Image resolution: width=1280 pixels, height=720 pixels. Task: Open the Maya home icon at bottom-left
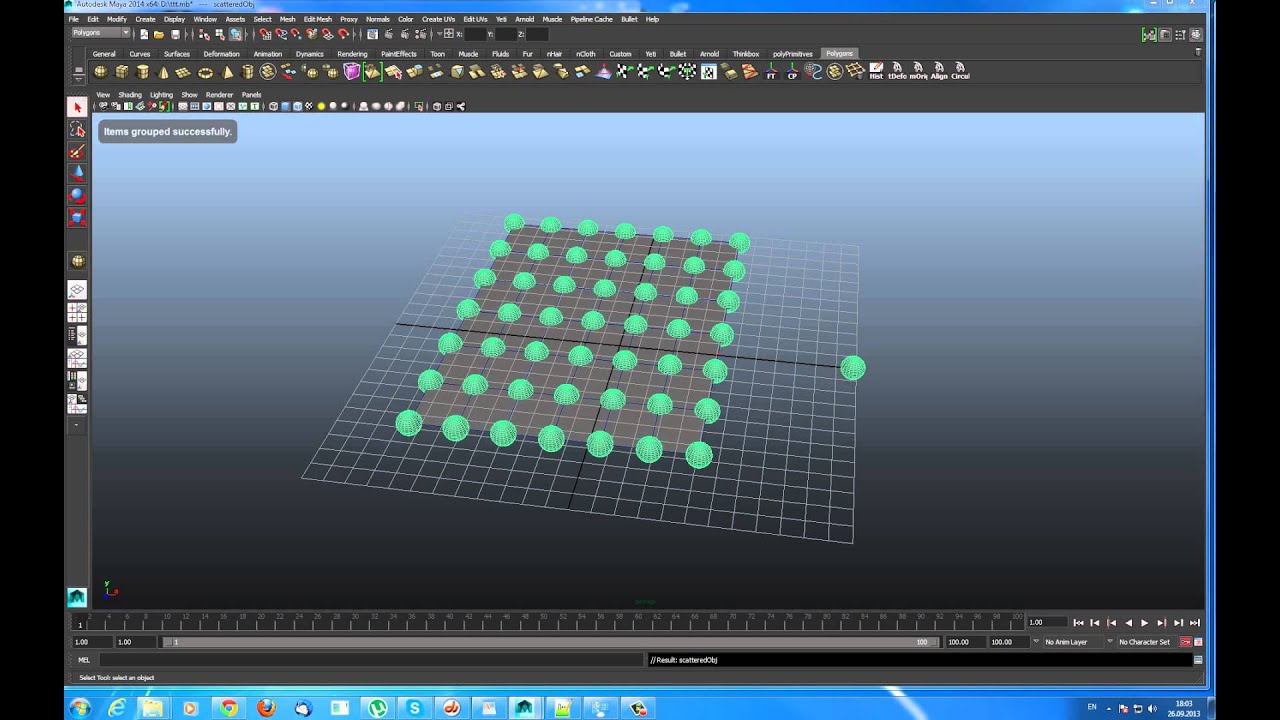pyautogui.click(x=77, y=597)
